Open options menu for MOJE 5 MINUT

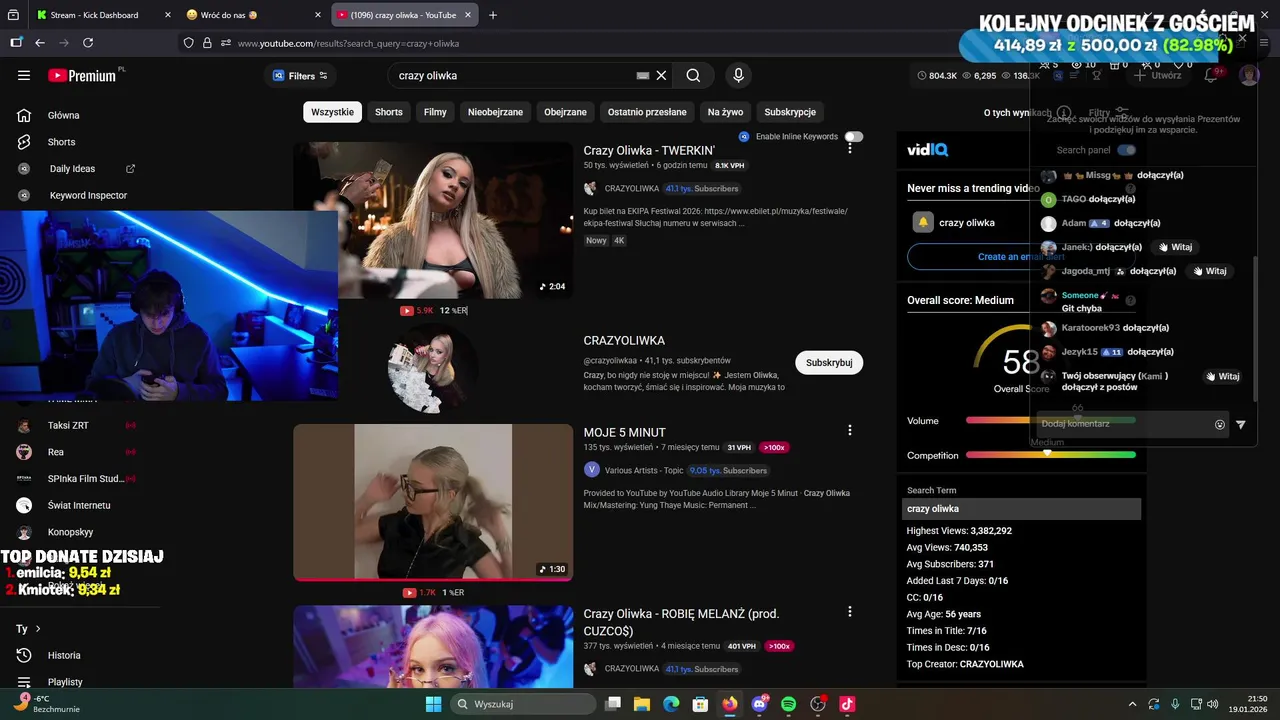tap(850, 430)
